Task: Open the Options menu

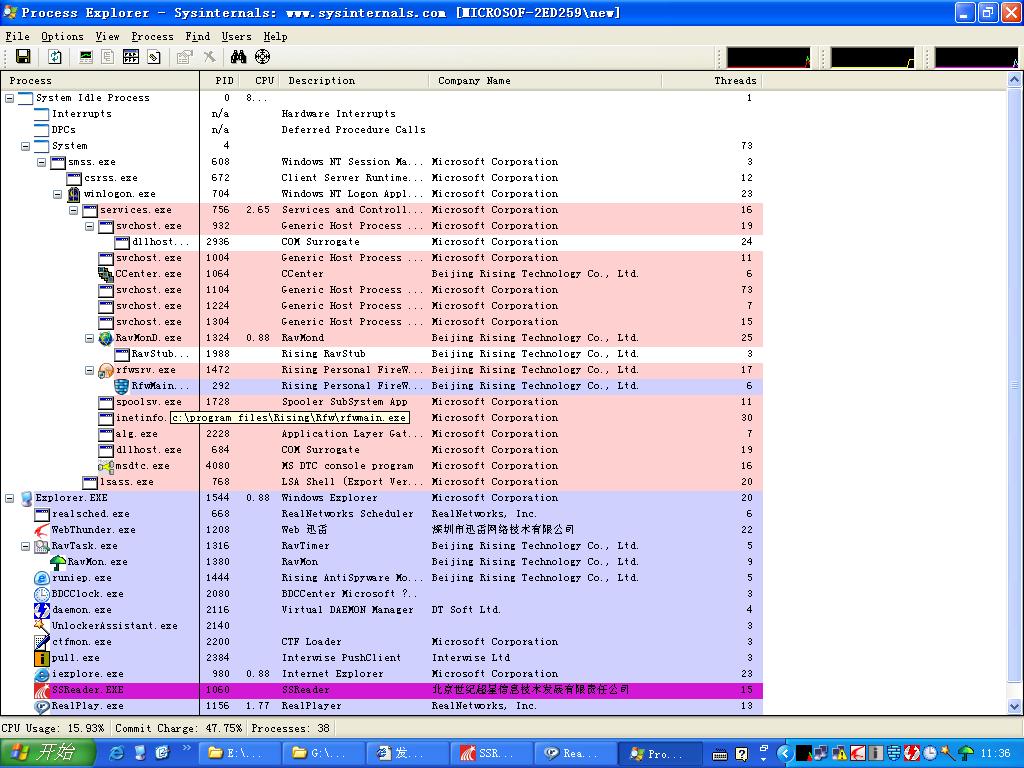Action: (x=62, y=36)
